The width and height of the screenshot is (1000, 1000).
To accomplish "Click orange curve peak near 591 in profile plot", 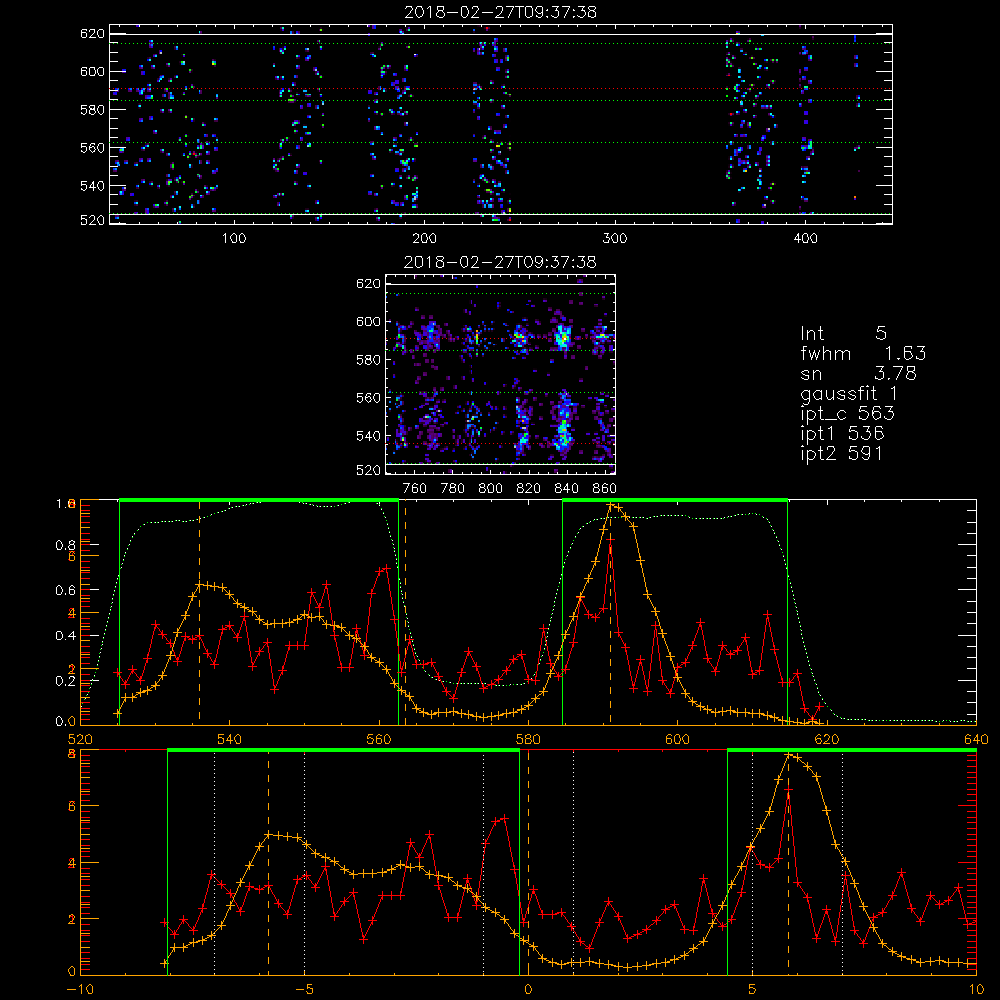I will [611, 505].
